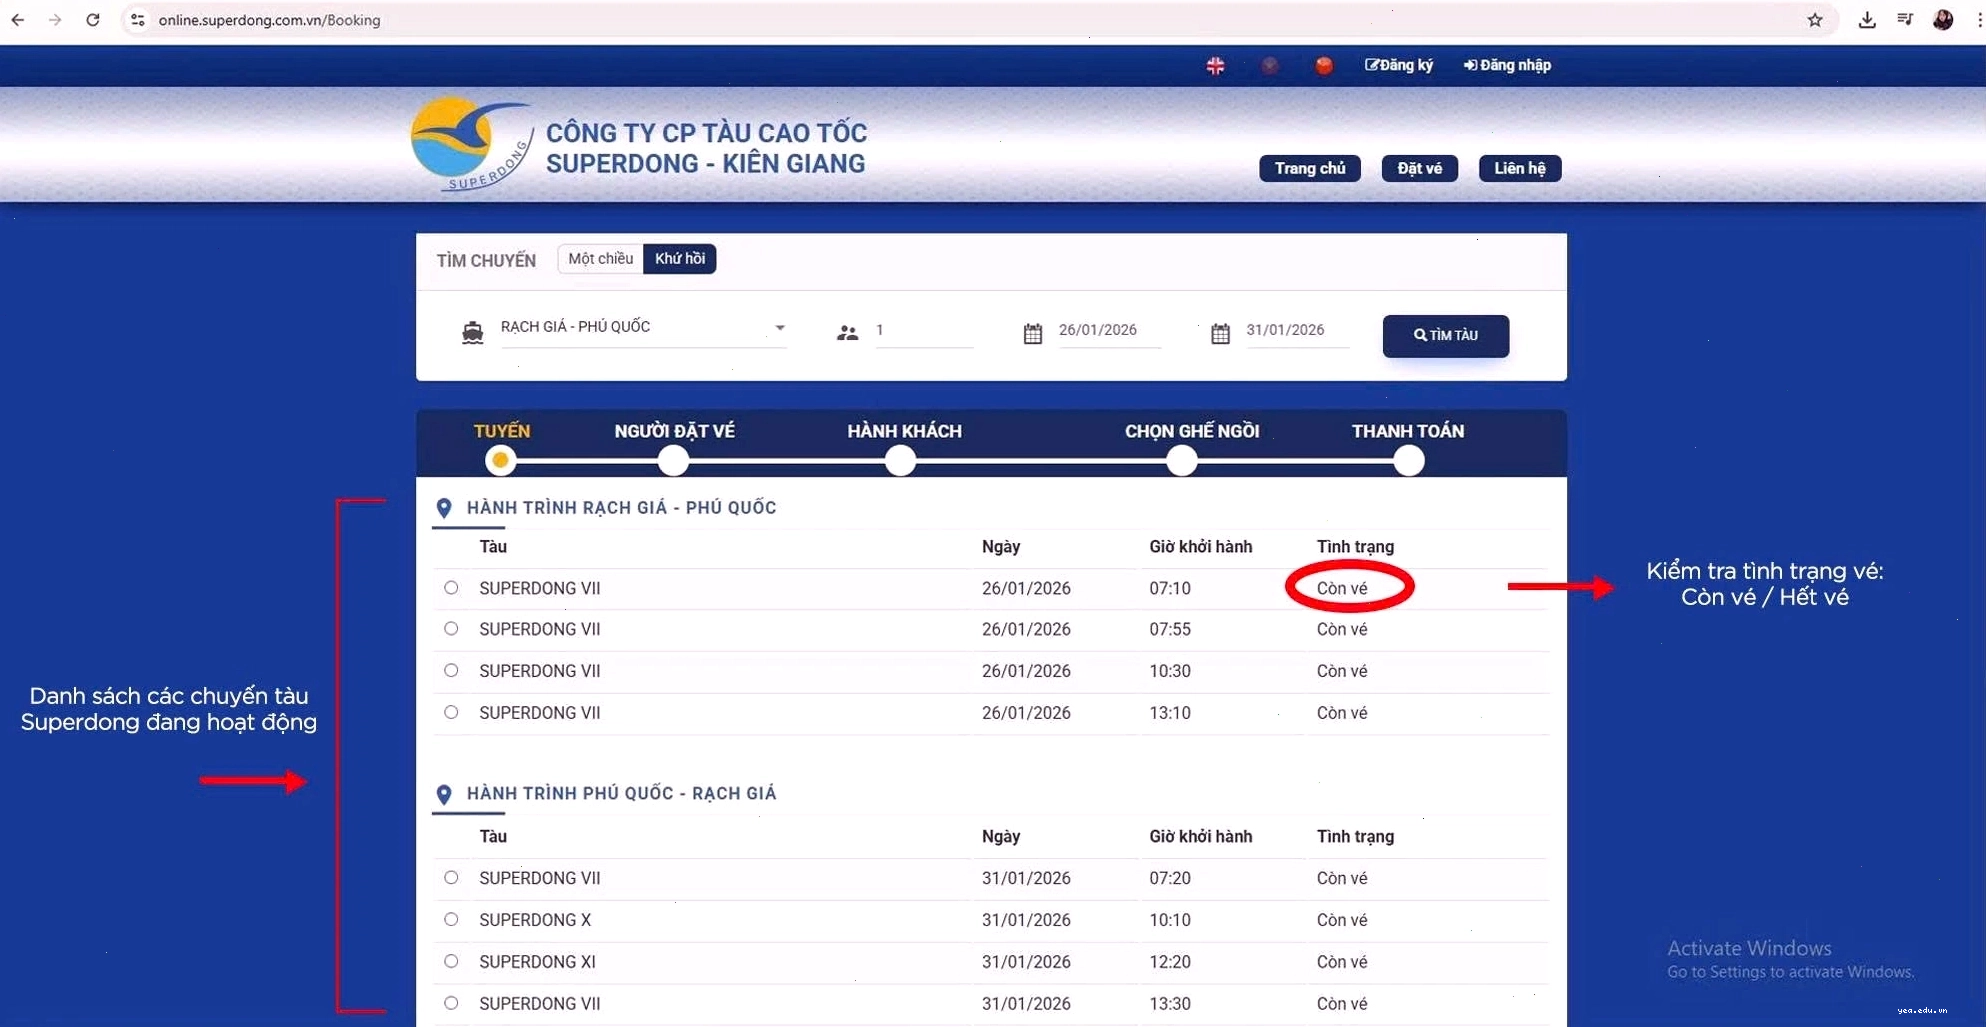Select the 10:30 SUPERDONG VII departure on 26/01/2026

(451, 671)
